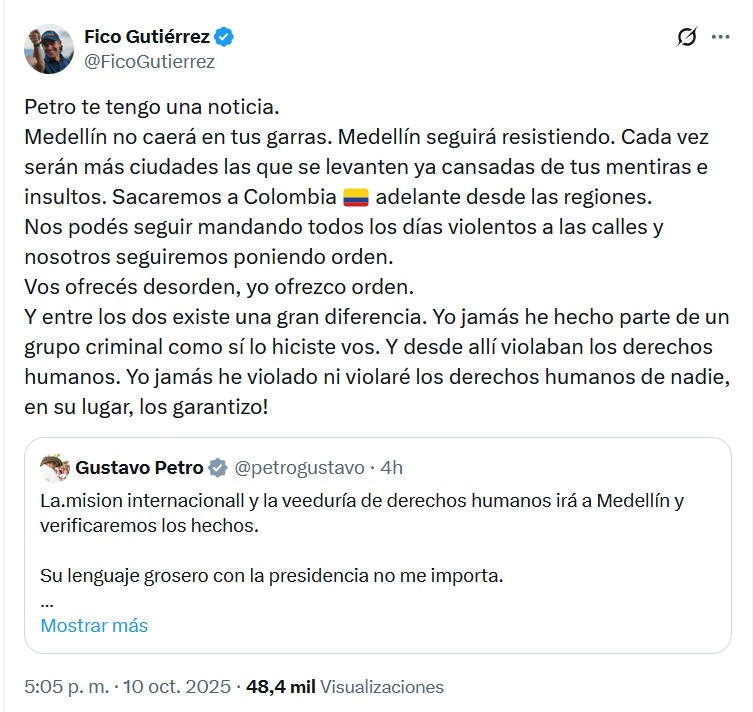
Task: Click quoted line 'Su lenguaje grosero con la presidencia'
Action: [271, 576]
